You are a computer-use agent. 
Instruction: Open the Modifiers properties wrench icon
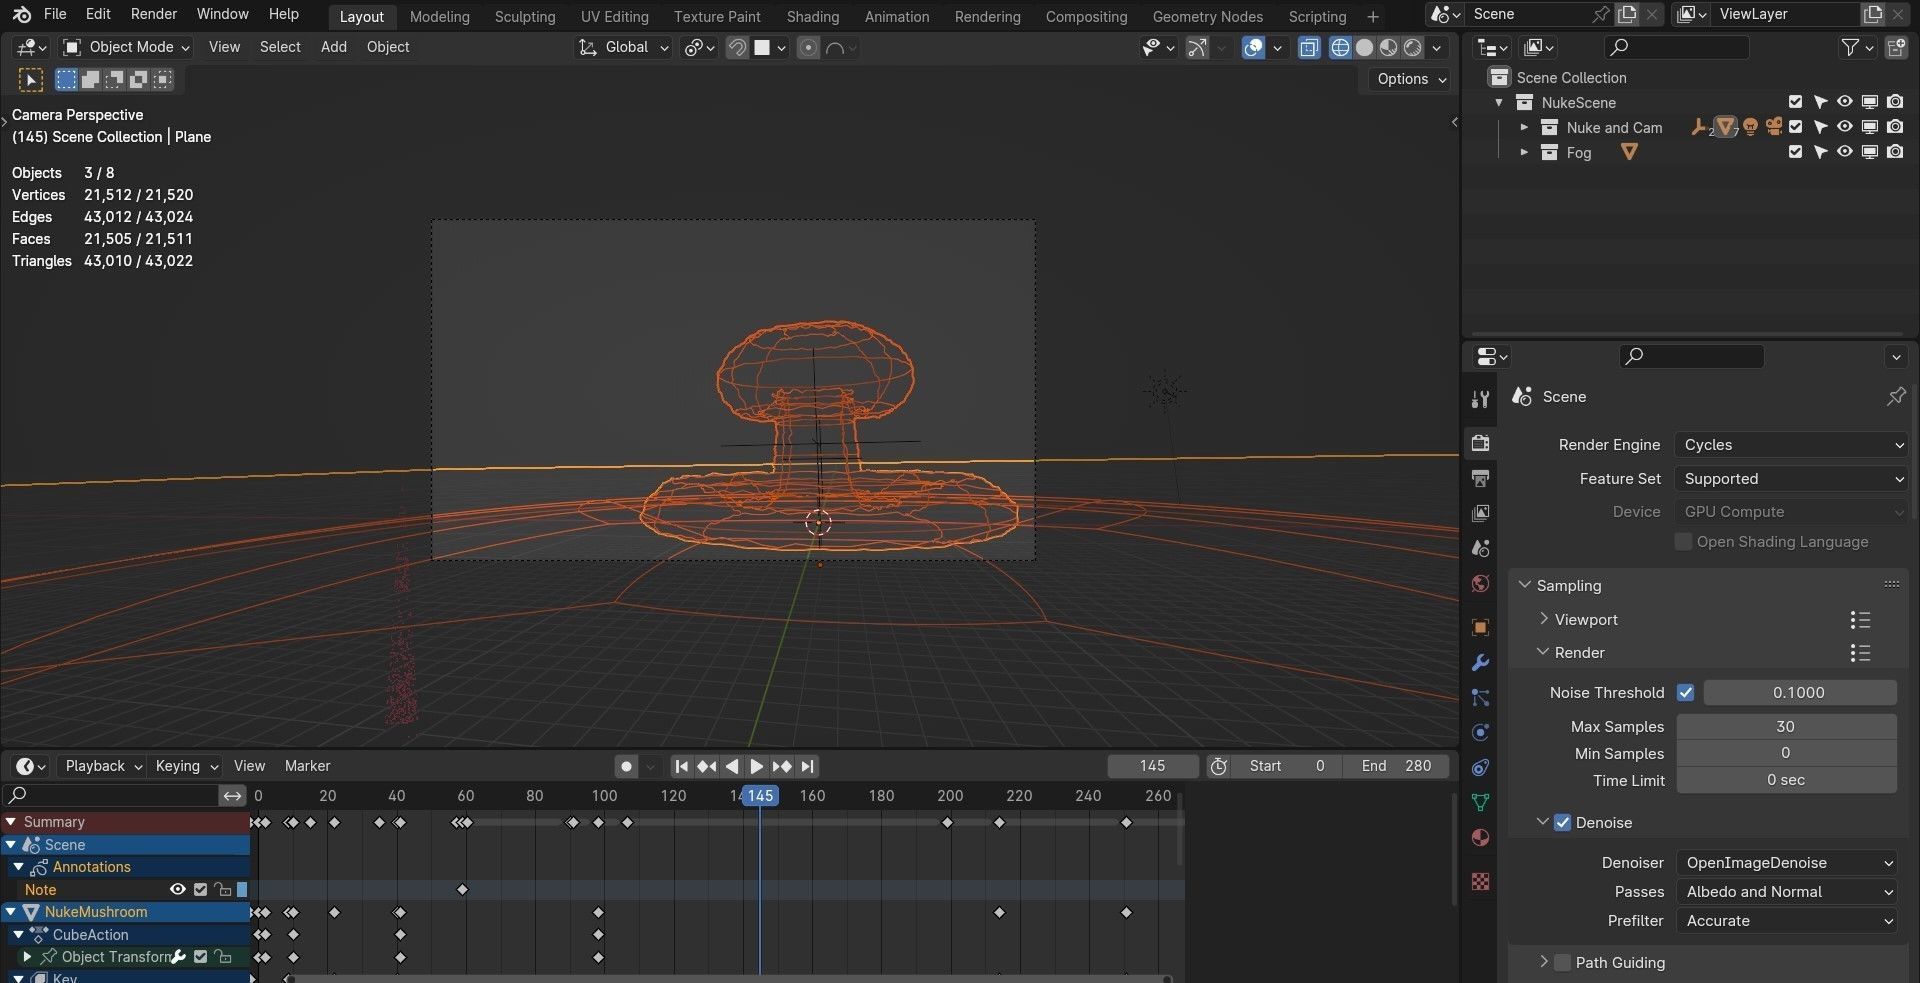click(1481, 662)
